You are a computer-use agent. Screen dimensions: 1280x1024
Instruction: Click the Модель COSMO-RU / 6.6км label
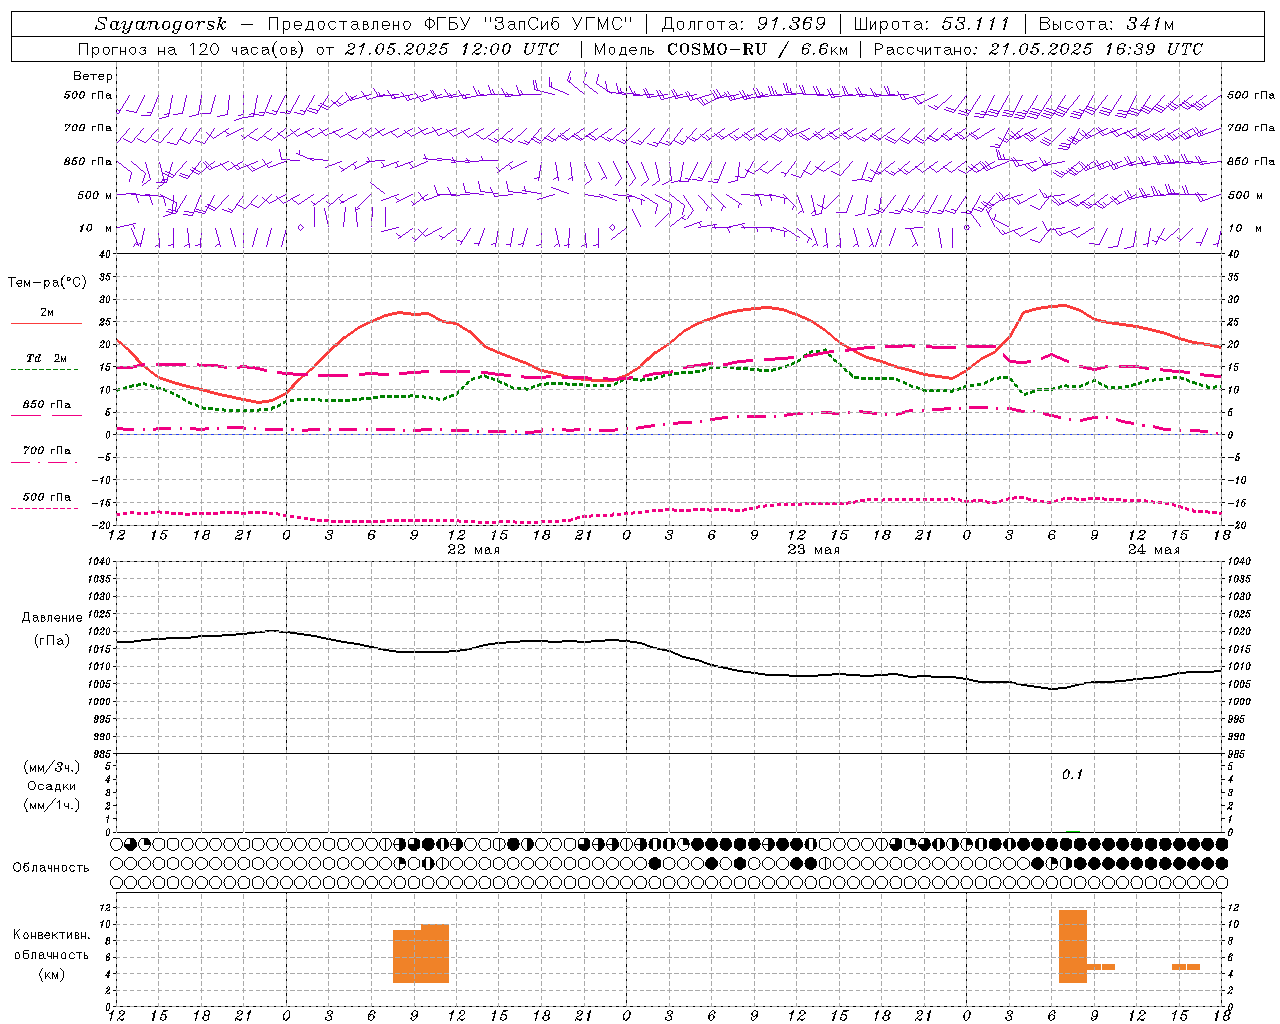[720, 49]
